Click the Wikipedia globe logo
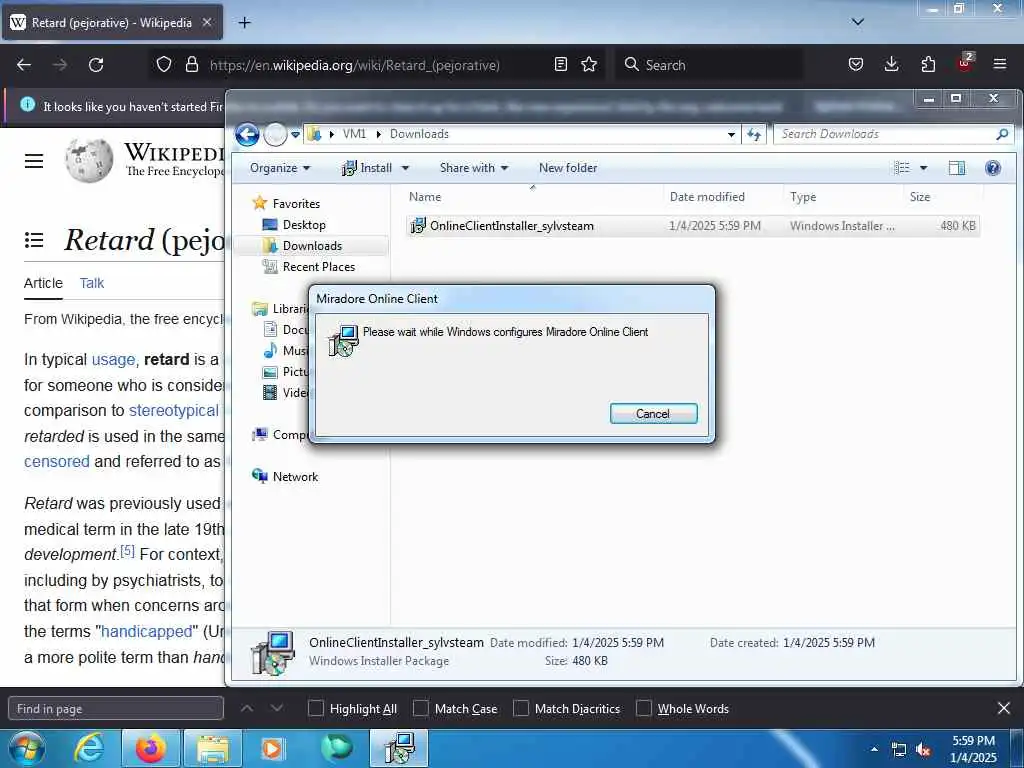 tap(89, 160)
